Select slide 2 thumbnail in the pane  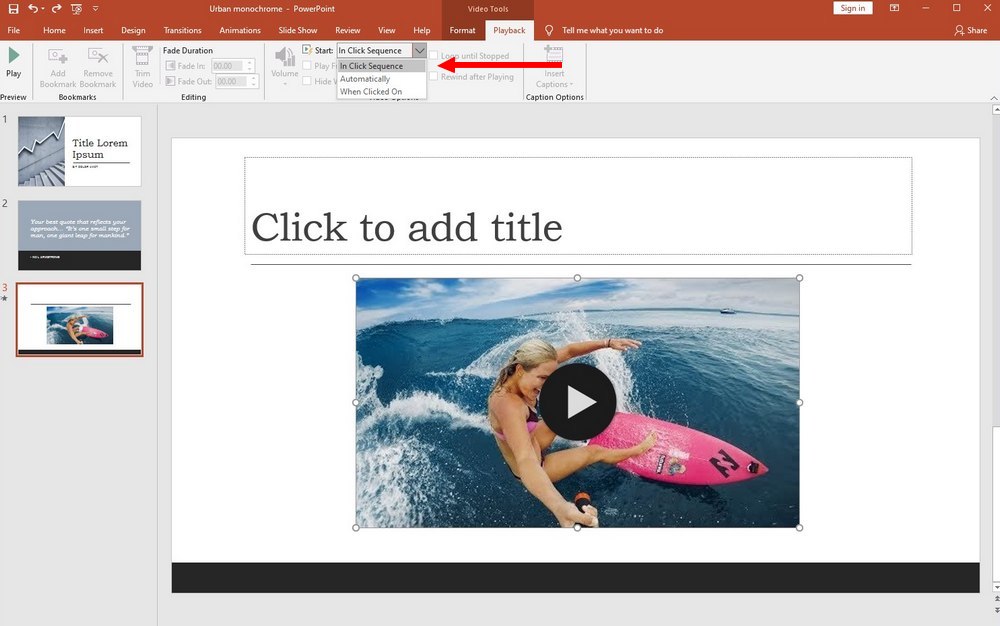tap(79, 233)
